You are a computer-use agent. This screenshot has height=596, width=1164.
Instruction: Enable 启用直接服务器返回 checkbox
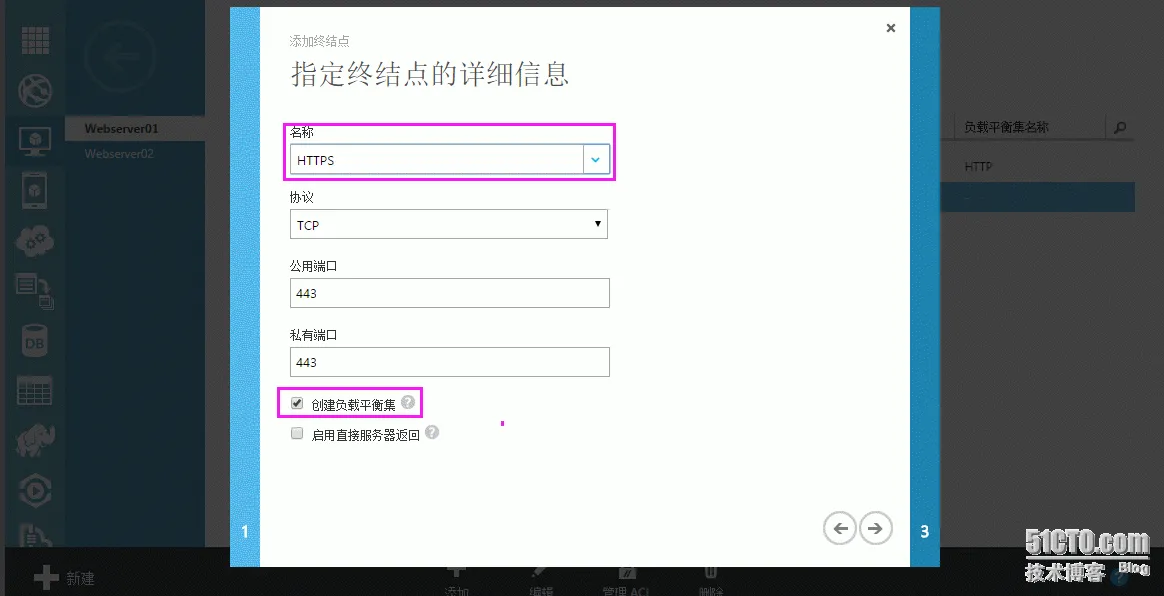coord(297,433)
